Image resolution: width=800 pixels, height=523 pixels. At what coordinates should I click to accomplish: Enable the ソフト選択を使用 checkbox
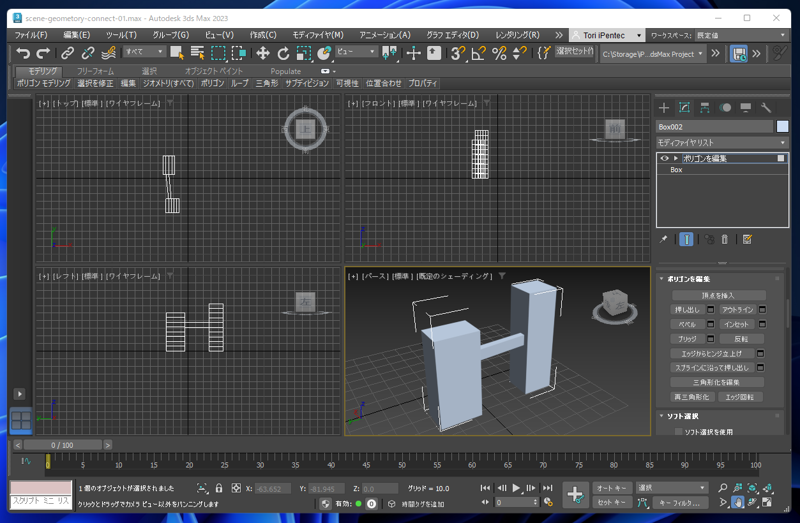(x=679, y=432)
